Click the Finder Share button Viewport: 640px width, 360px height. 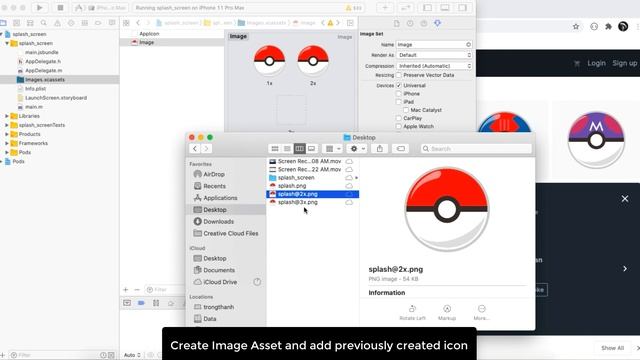point(380,149)
